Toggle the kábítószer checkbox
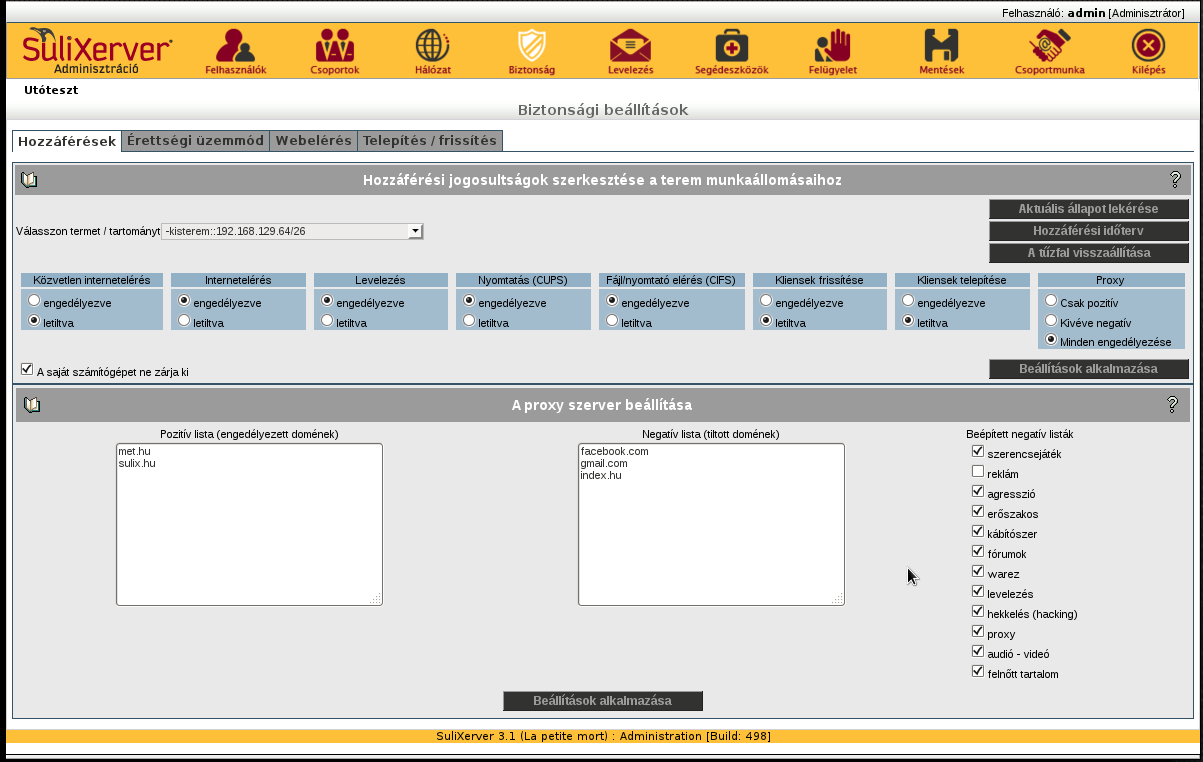 point(978,532)
